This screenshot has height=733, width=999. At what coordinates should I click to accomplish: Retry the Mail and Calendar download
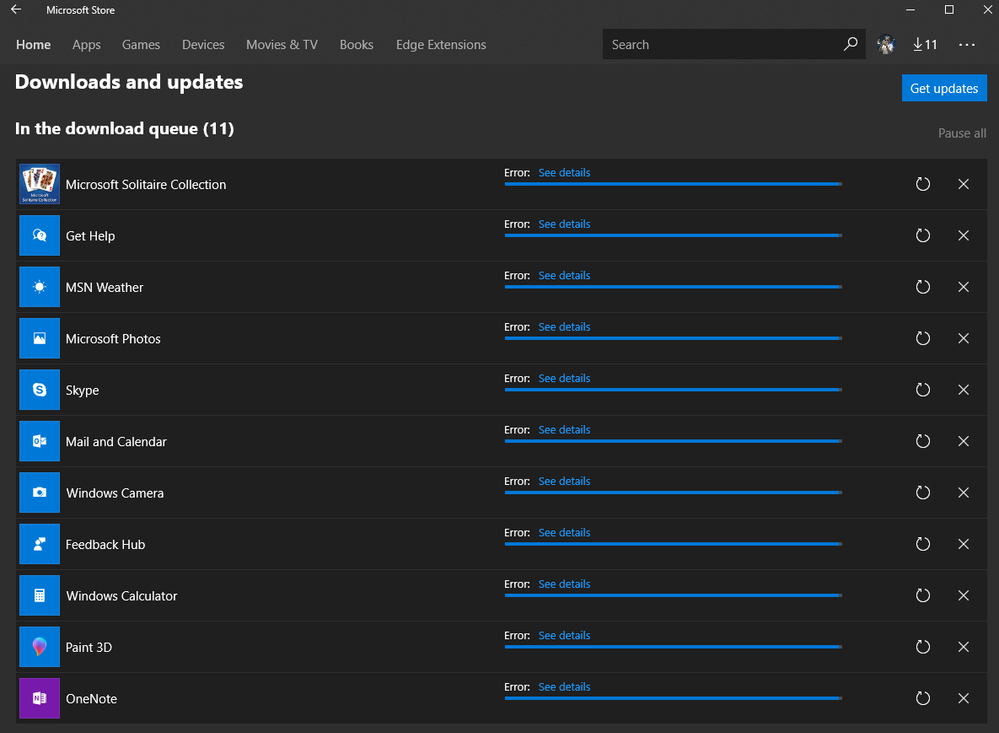click(923, 441)
